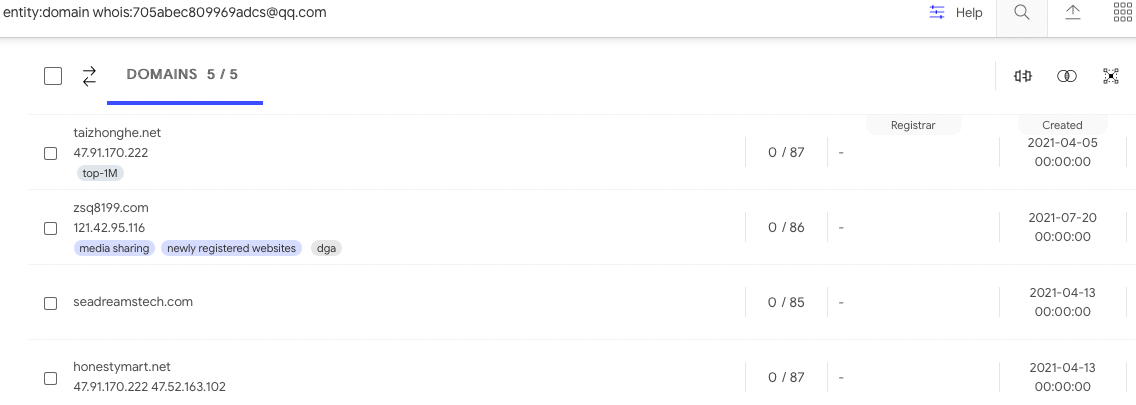Screen dimensions: 1136x405
Task: Click the search modifiers sliders icon
Action: 937,13
